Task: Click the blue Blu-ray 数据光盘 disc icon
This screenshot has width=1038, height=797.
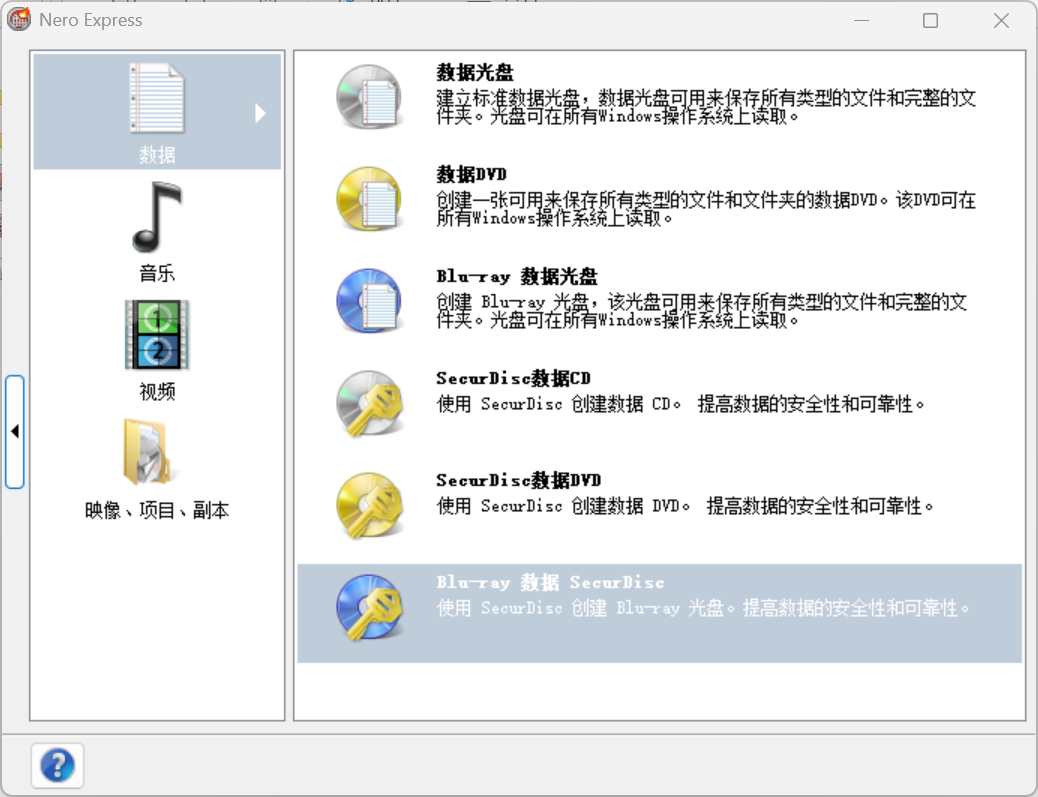Action: [368, 301]
